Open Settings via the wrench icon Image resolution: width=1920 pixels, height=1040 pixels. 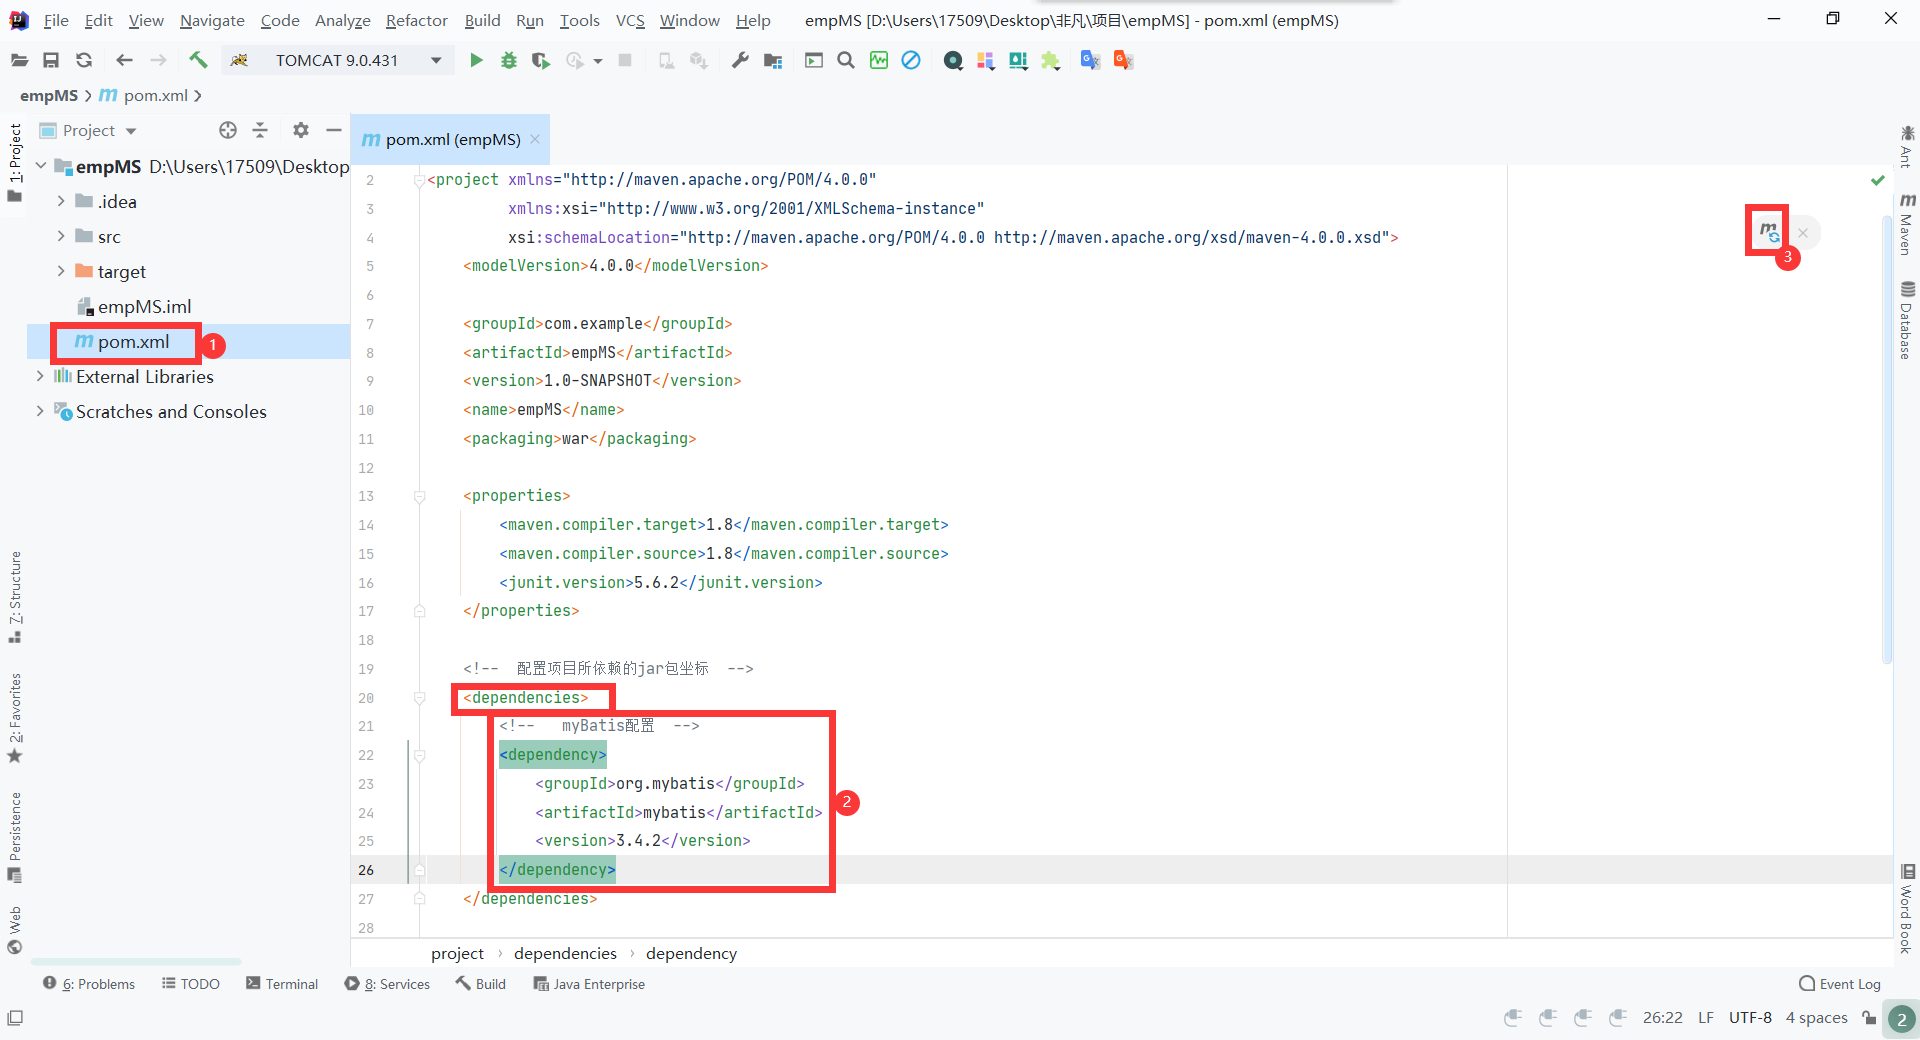[740, 60]
